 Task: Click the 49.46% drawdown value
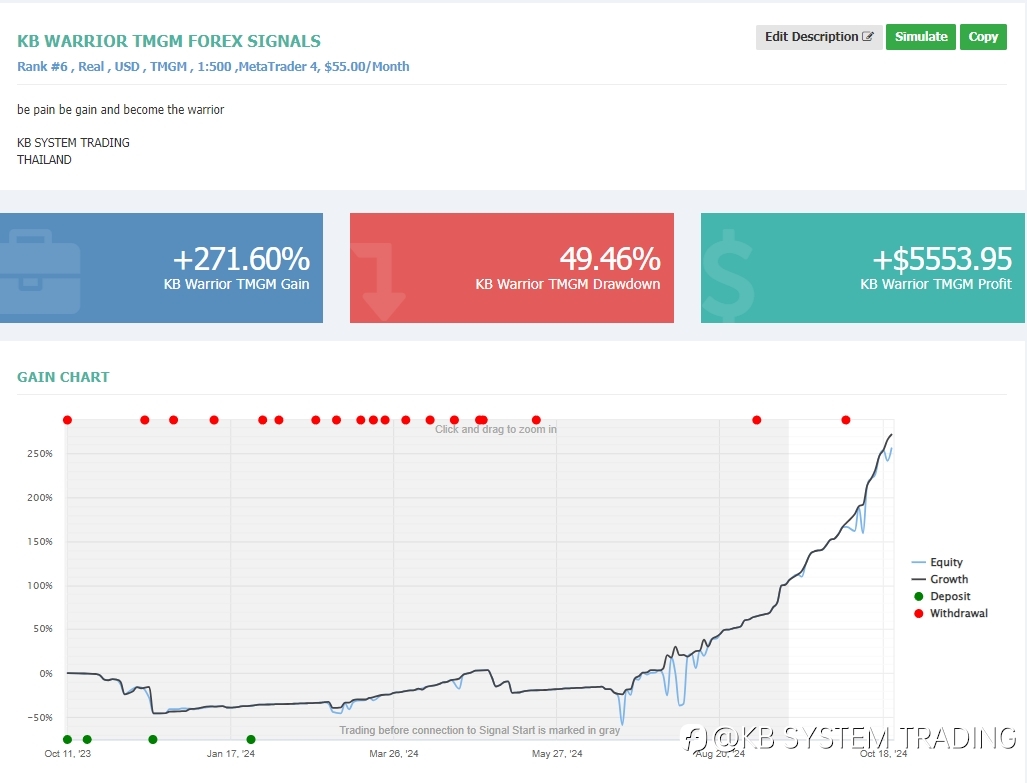pos(610,259)
